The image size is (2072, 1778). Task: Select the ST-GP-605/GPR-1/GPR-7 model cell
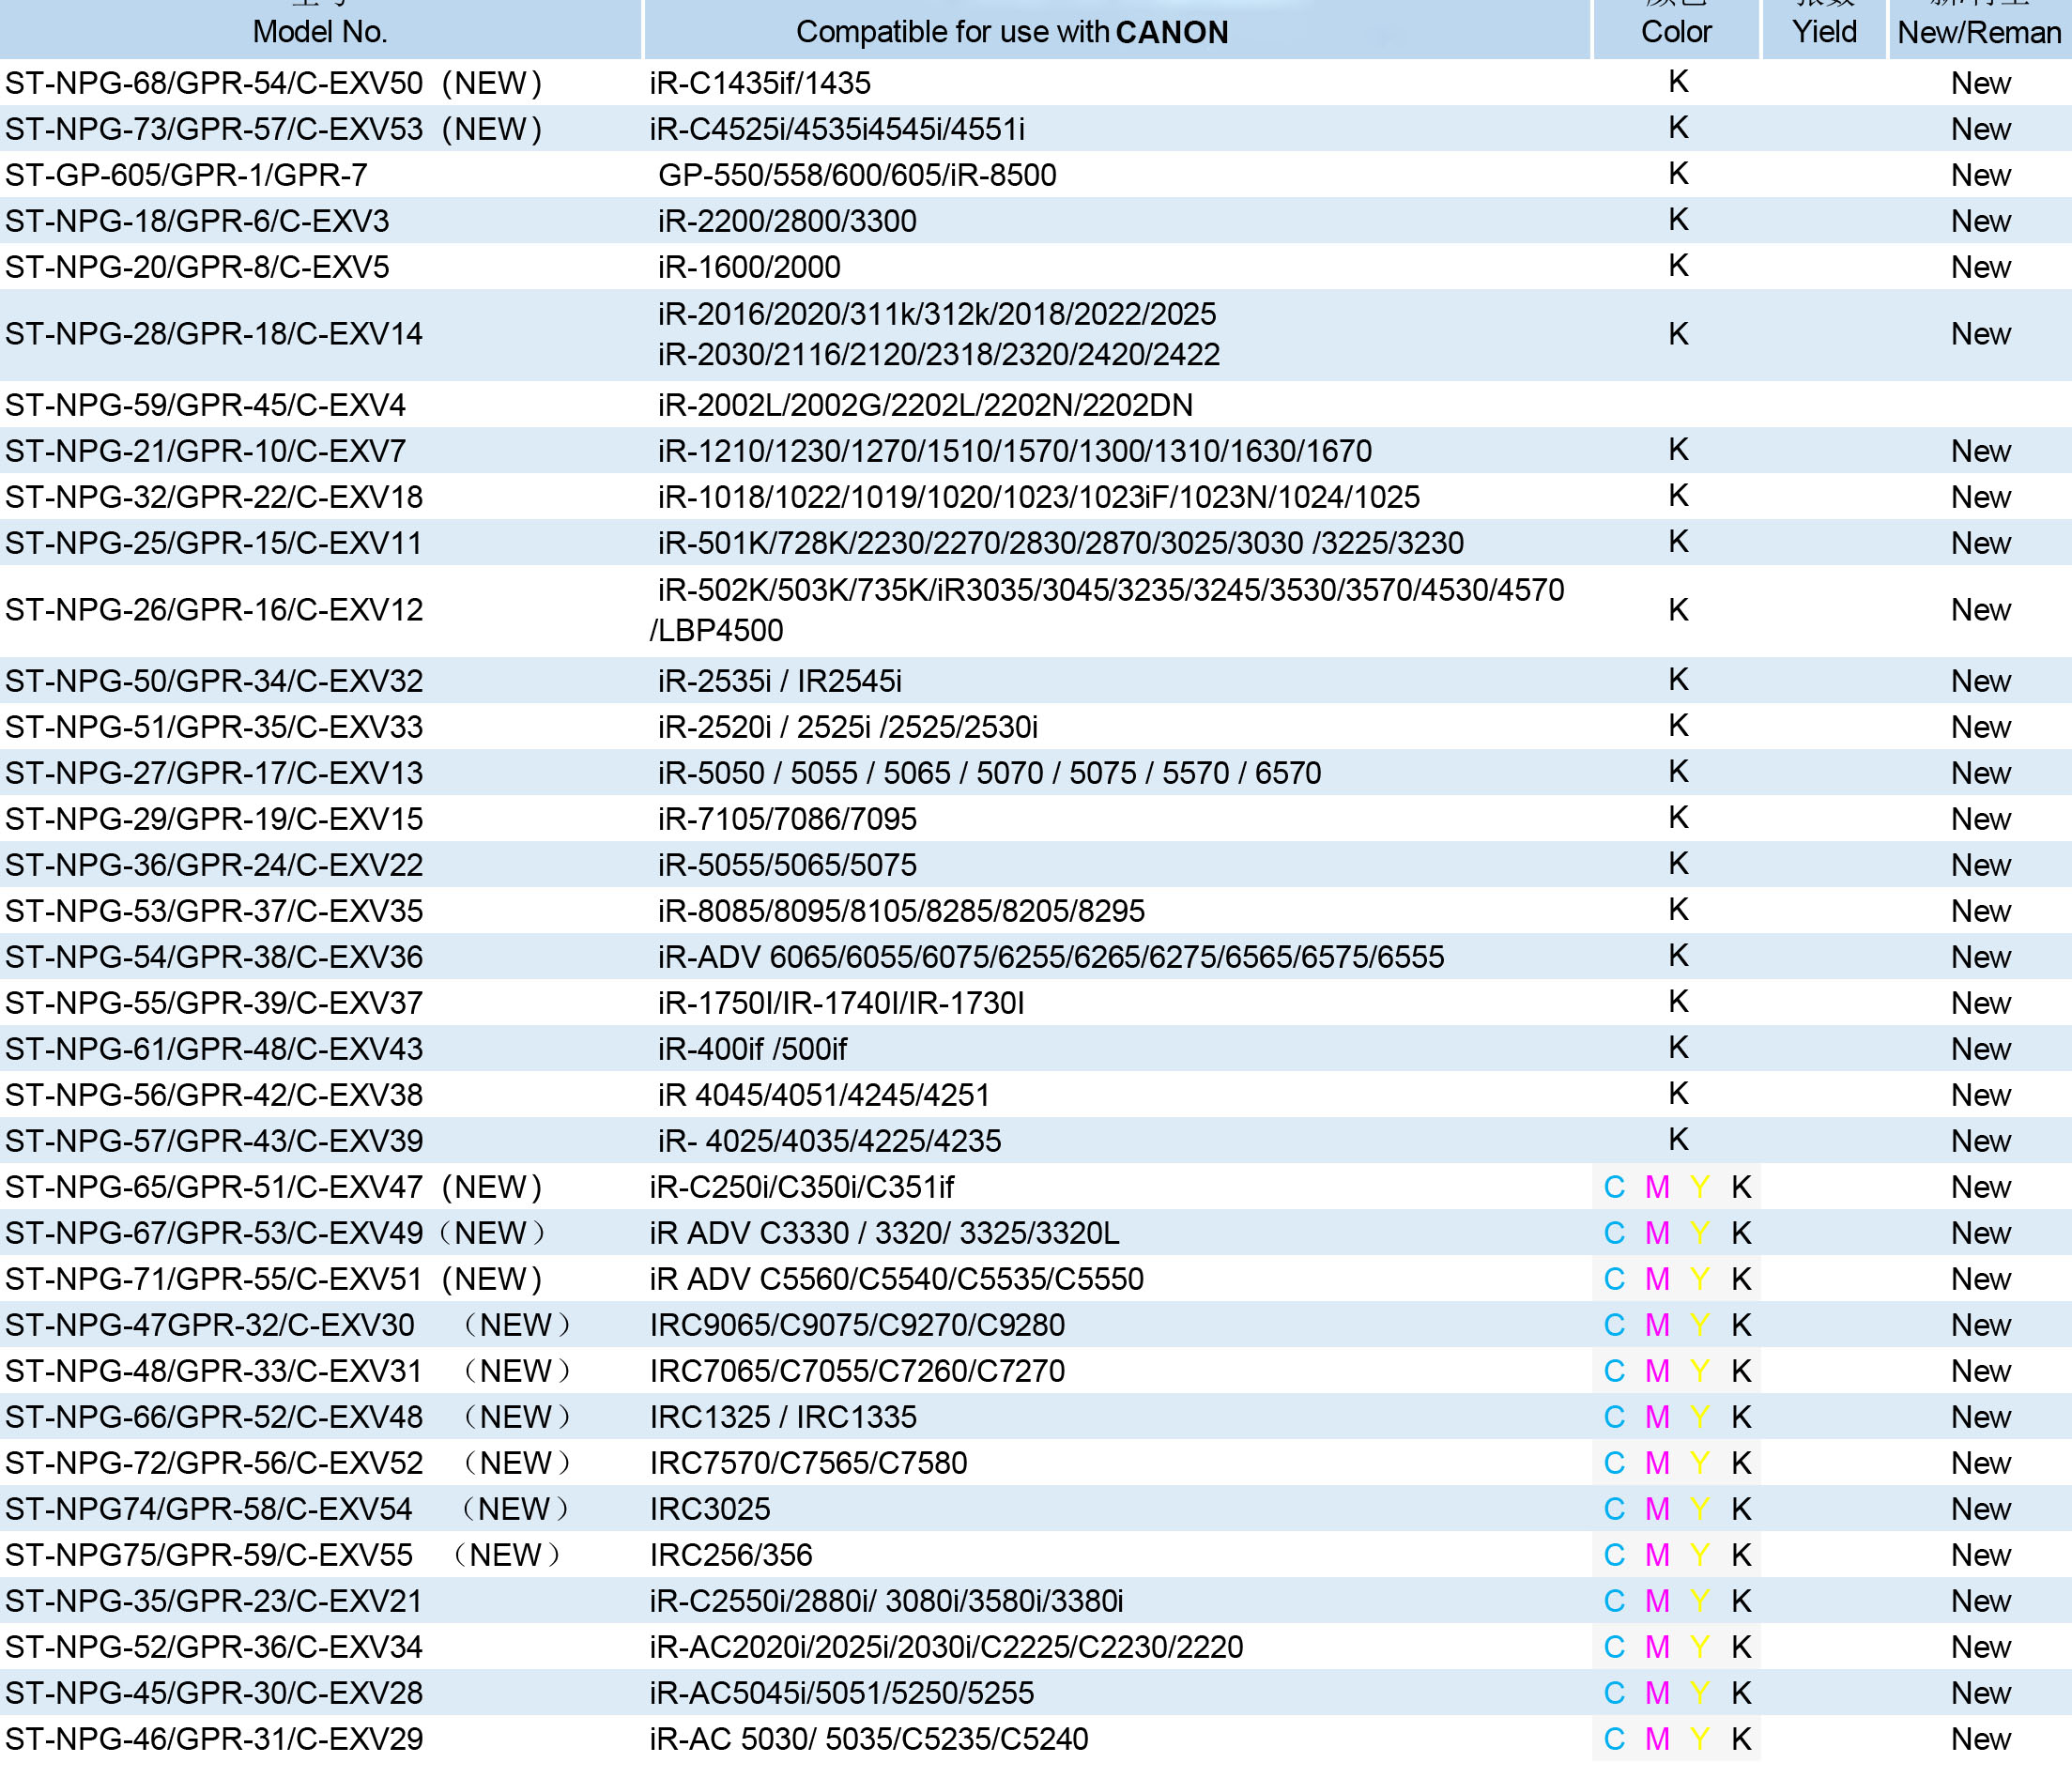(x=186, y=175)
